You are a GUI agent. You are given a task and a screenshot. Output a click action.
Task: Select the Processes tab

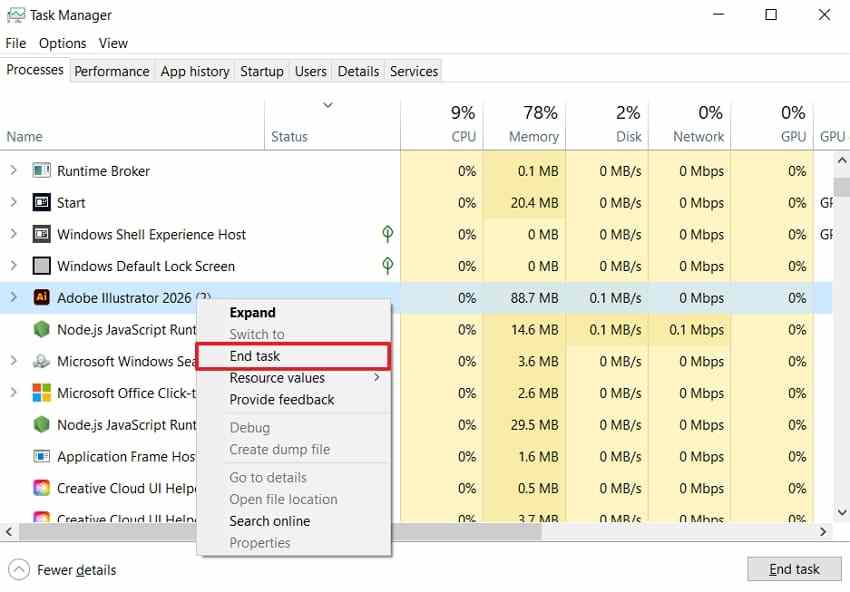coord(35,70)
